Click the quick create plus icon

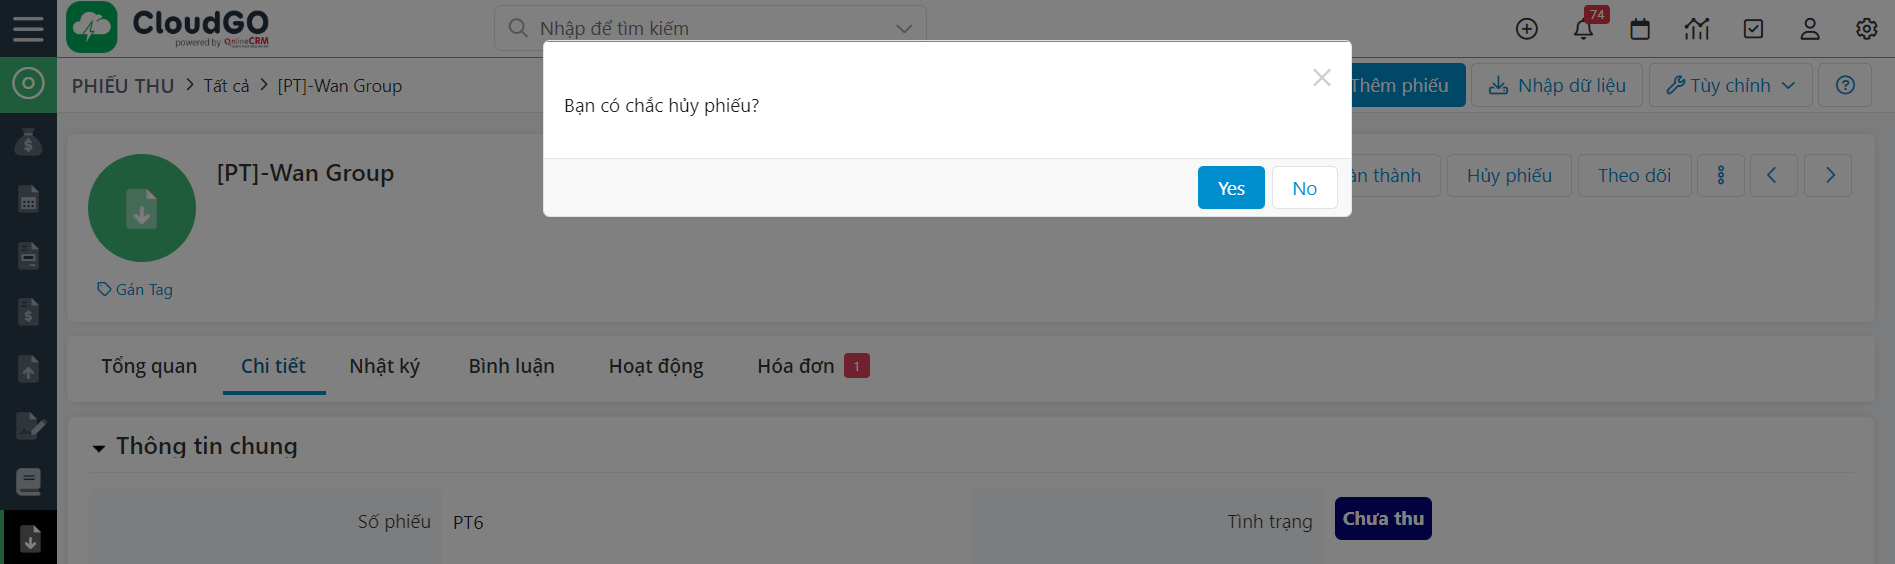1526,29
